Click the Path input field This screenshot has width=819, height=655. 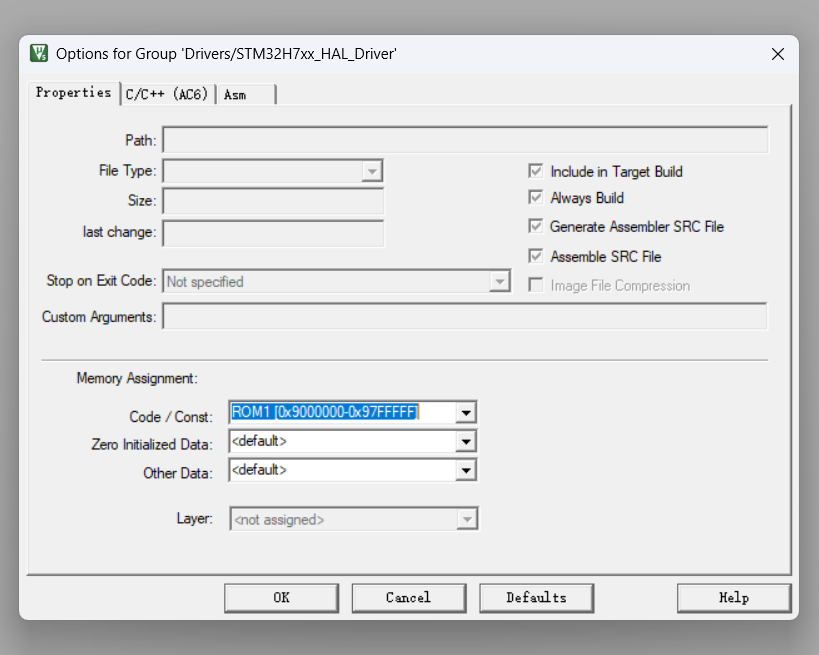(465, 140)
